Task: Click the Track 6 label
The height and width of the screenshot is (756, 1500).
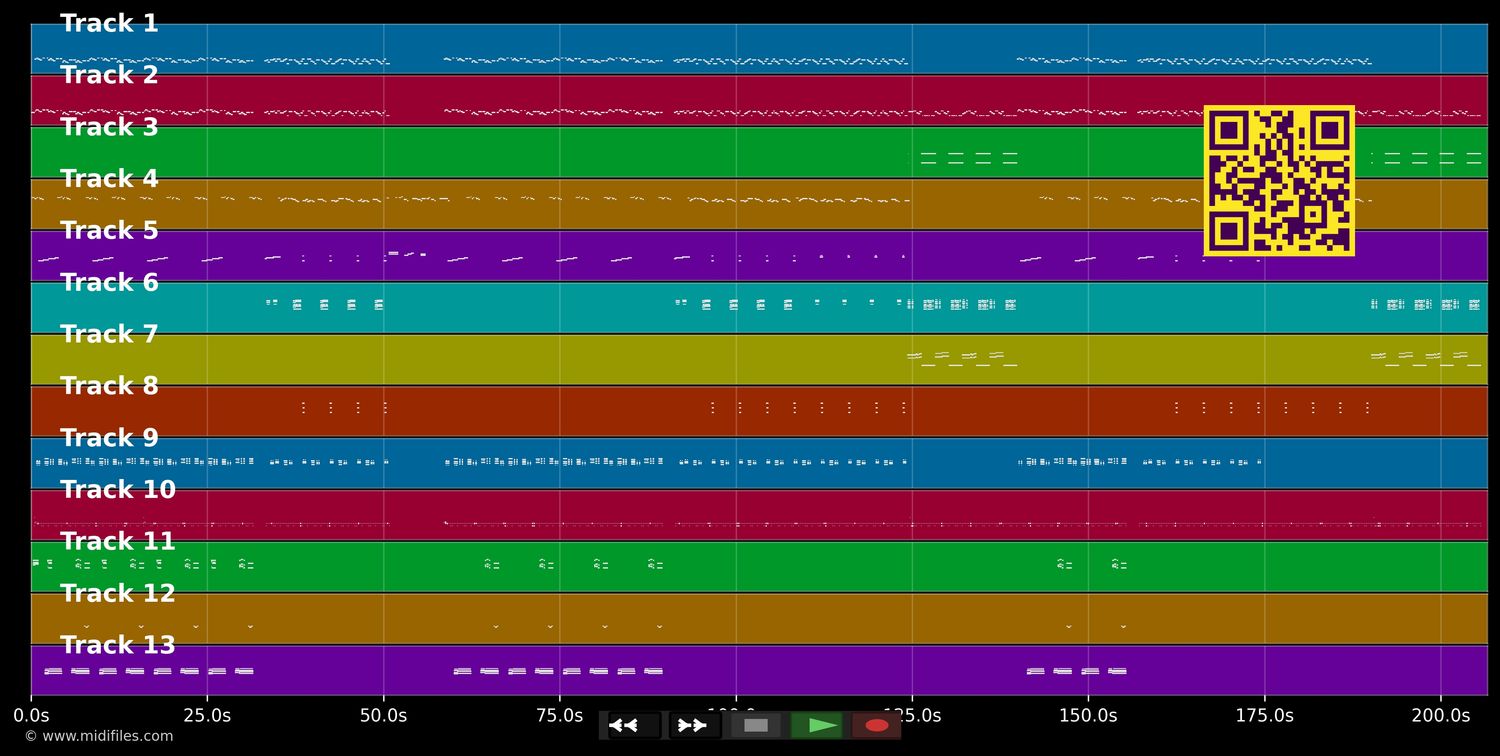Action: pyautogui.click(x=109, y=283)
